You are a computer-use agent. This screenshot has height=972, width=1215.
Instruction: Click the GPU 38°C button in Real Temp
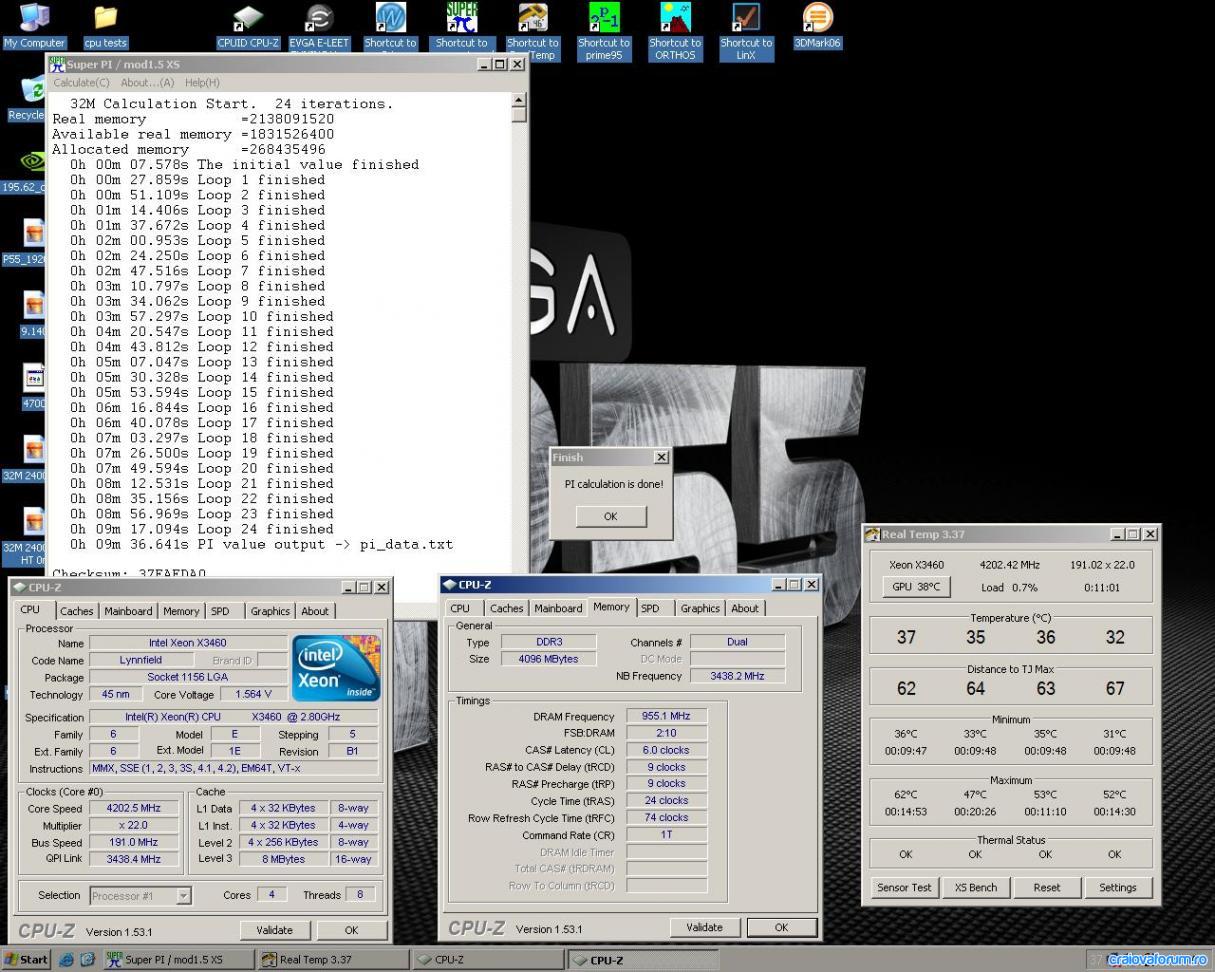coord(917,587)
